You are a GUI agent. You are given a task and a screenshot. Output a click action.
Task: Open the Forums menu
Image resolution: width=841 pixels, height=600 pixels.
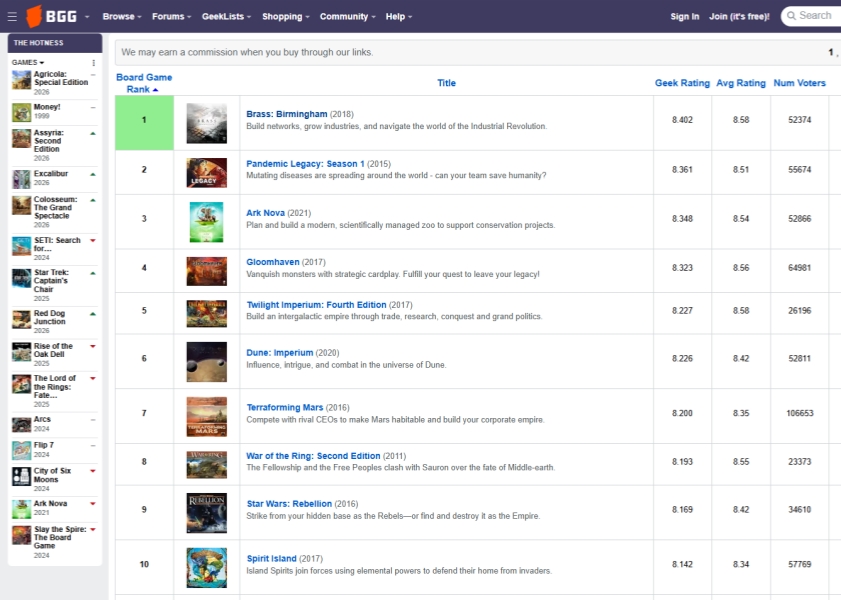pos(173,17)
